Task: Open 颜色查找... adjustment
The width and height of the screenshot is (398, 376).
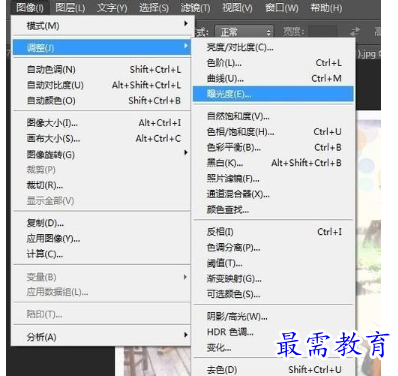Action: tap(273, 210)
